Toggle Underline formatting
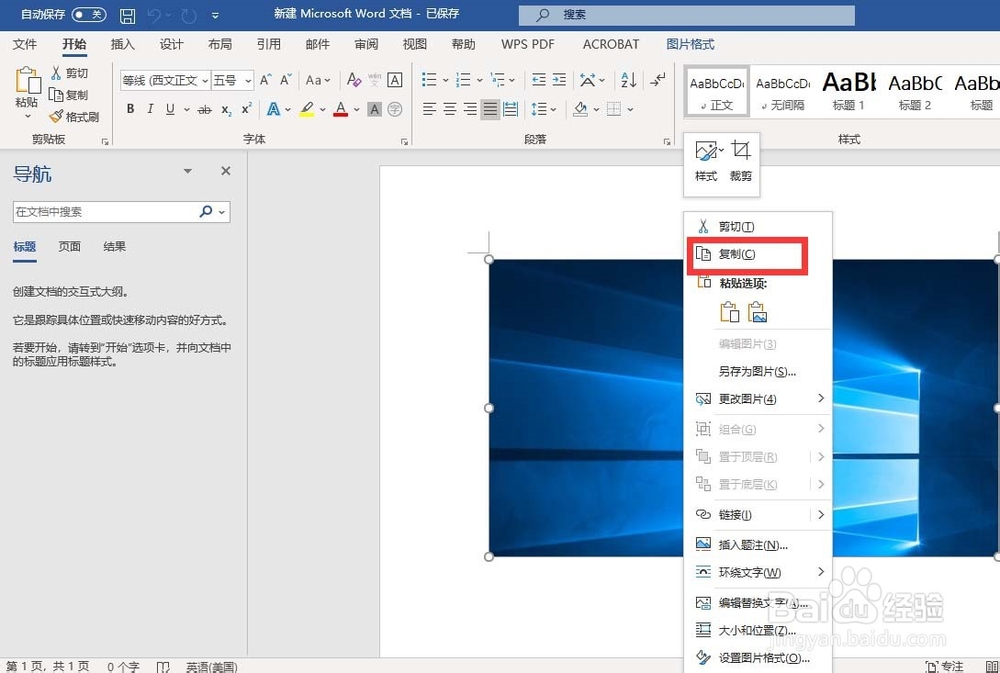1000x673 pixels. click(170, 109)
